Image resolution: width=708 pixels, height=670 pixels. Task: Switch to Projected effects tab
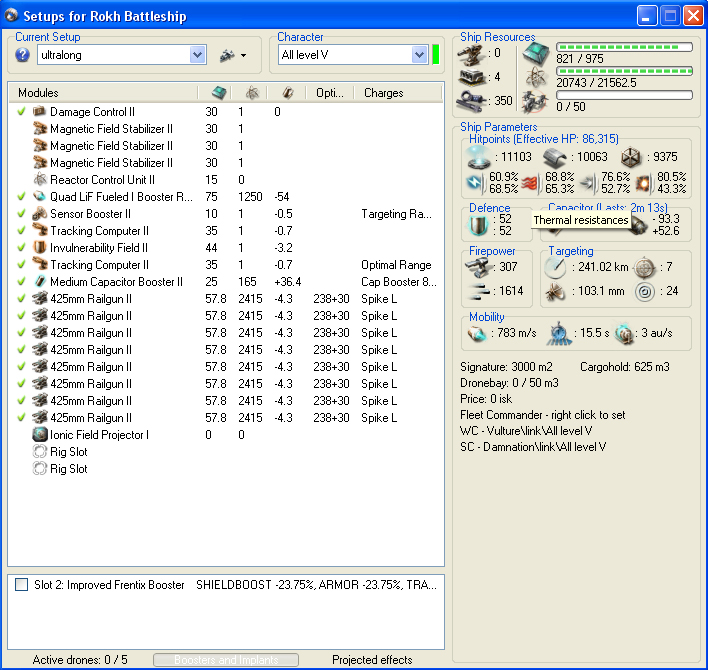372,660
